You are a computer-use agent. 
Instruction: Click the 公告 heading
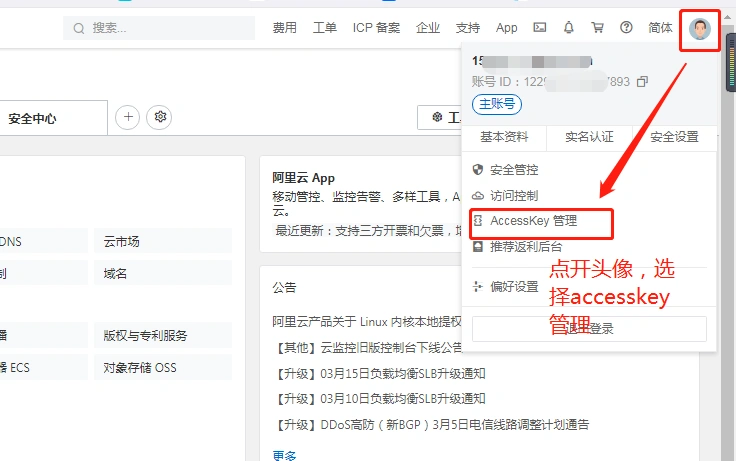click(x=284, y=287)
